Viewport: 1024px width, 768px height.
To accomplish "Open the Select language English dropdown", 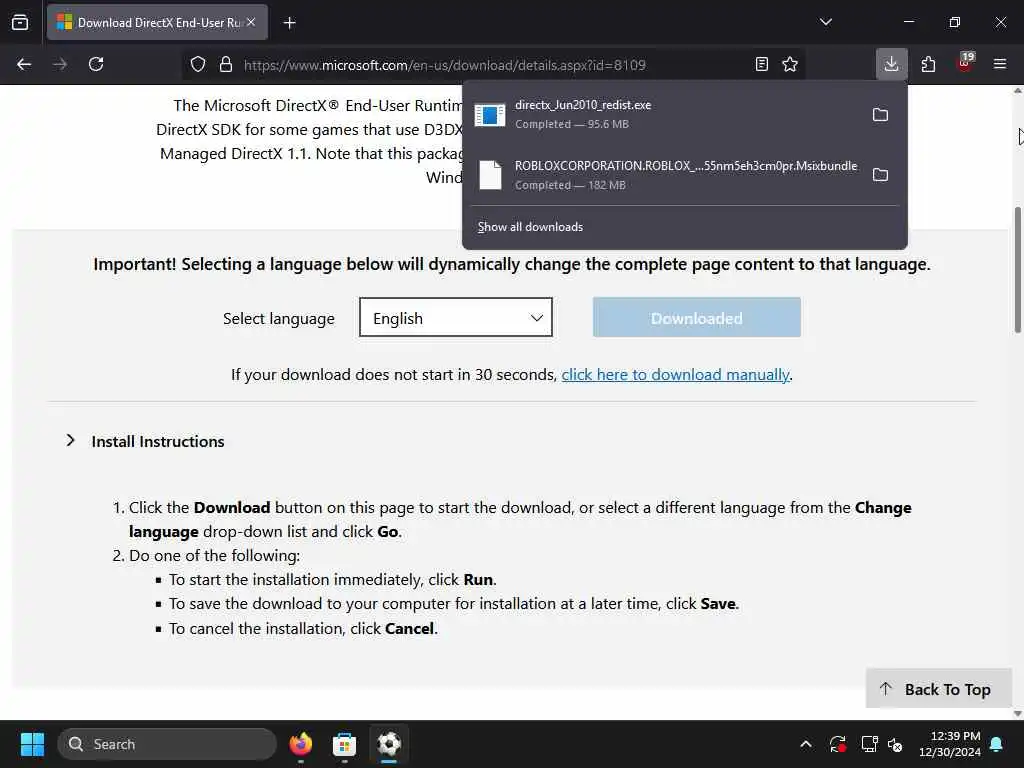I will pyautogui.click(x=456, y=317).
